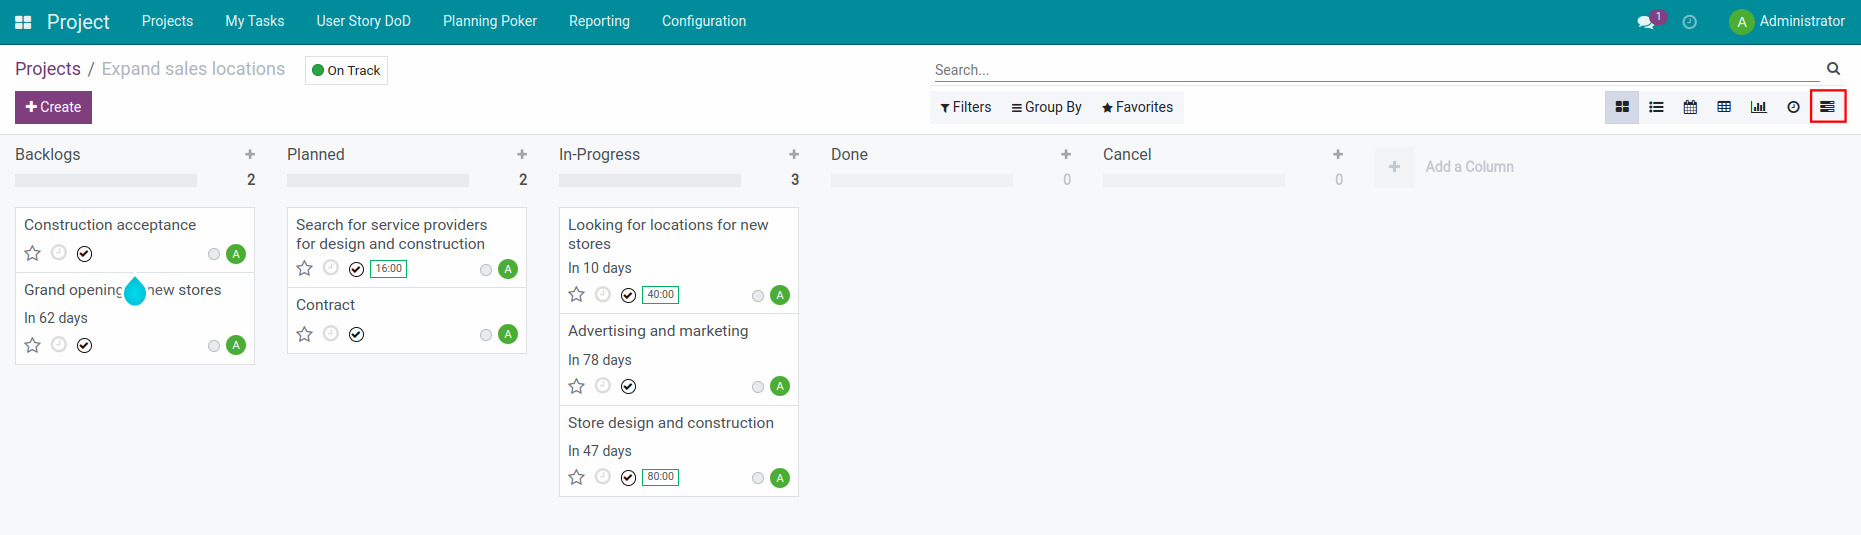Mark Store design and construction check circle
Image resolution: width=1861 pixels, height=535 pixels.
coord(629,478)
